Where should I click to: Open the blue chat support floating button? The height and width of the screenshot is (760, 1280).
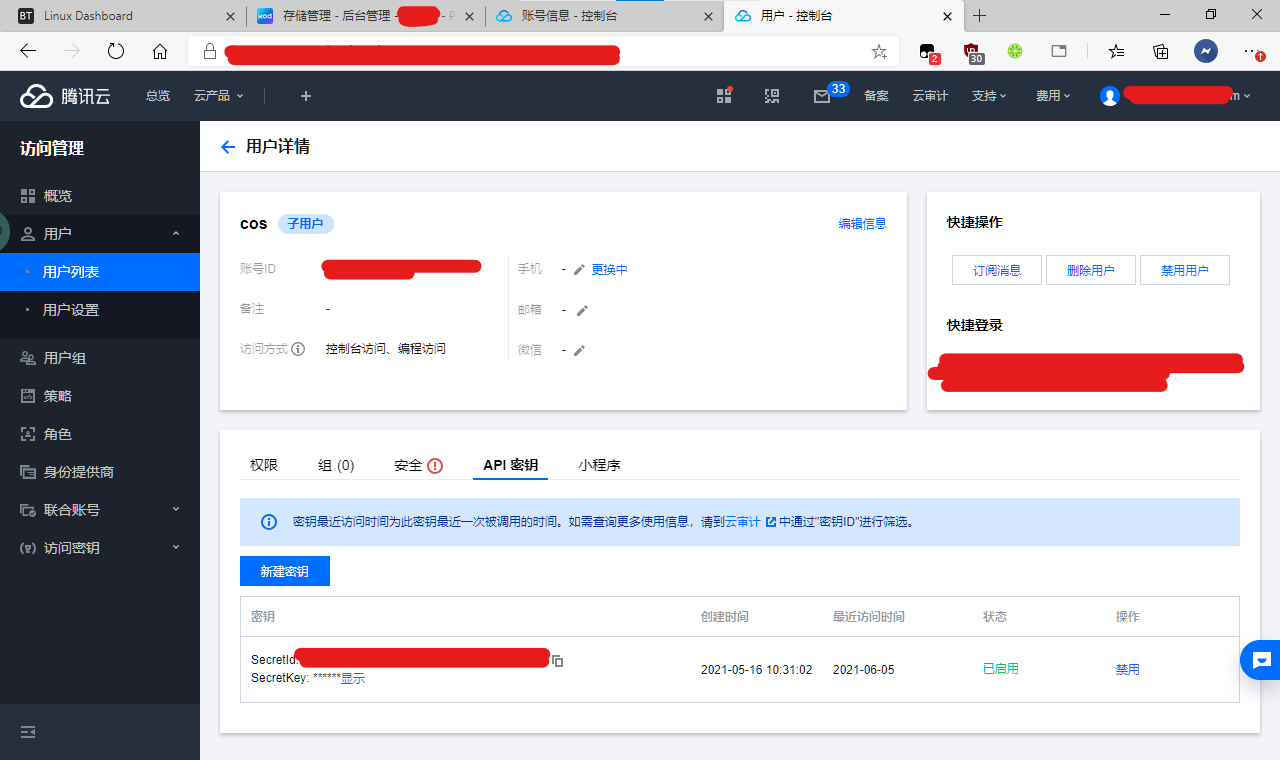[1261, 660]
